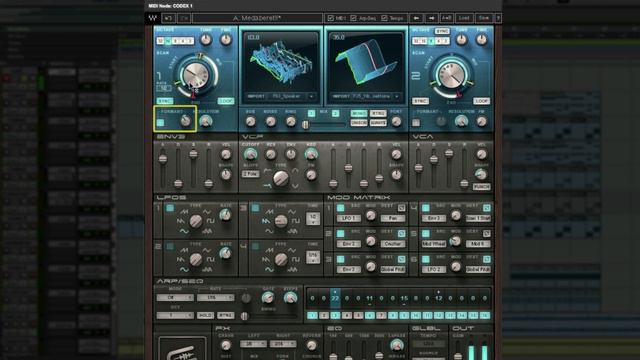This screenshot has height=360, width=640.
Task: Toggle oscillator 2 Loop button
Action: pyautogui.click(x=482, y=100)
